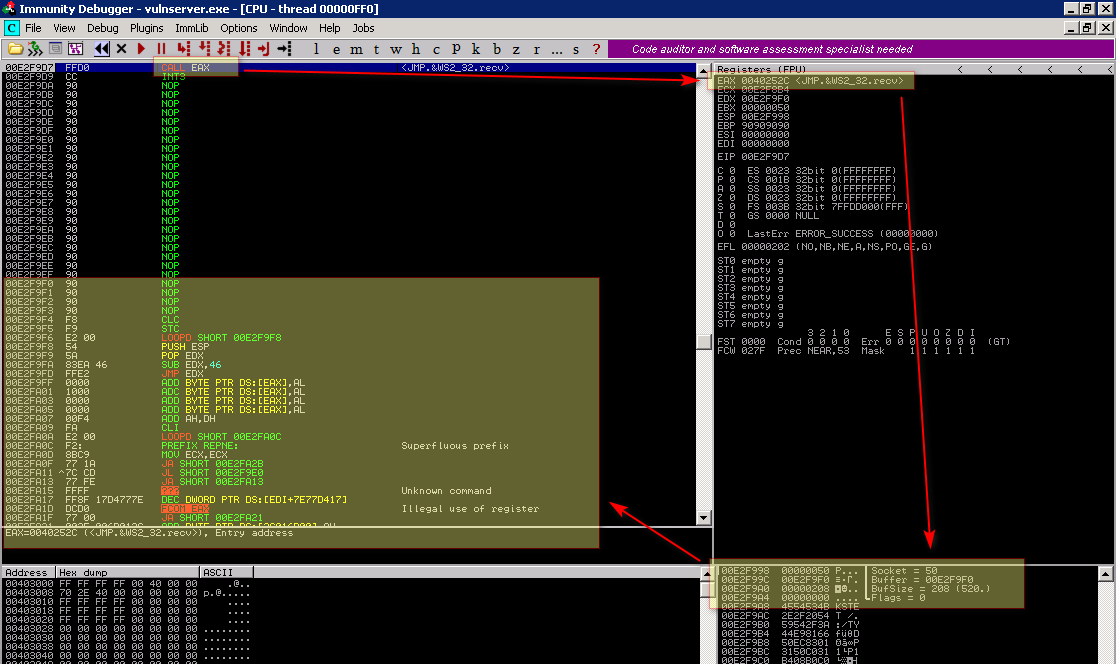The height and width of the screenshot is (664, 1116).
Task: Show Memory map with 'm' button
Action: 356,48
